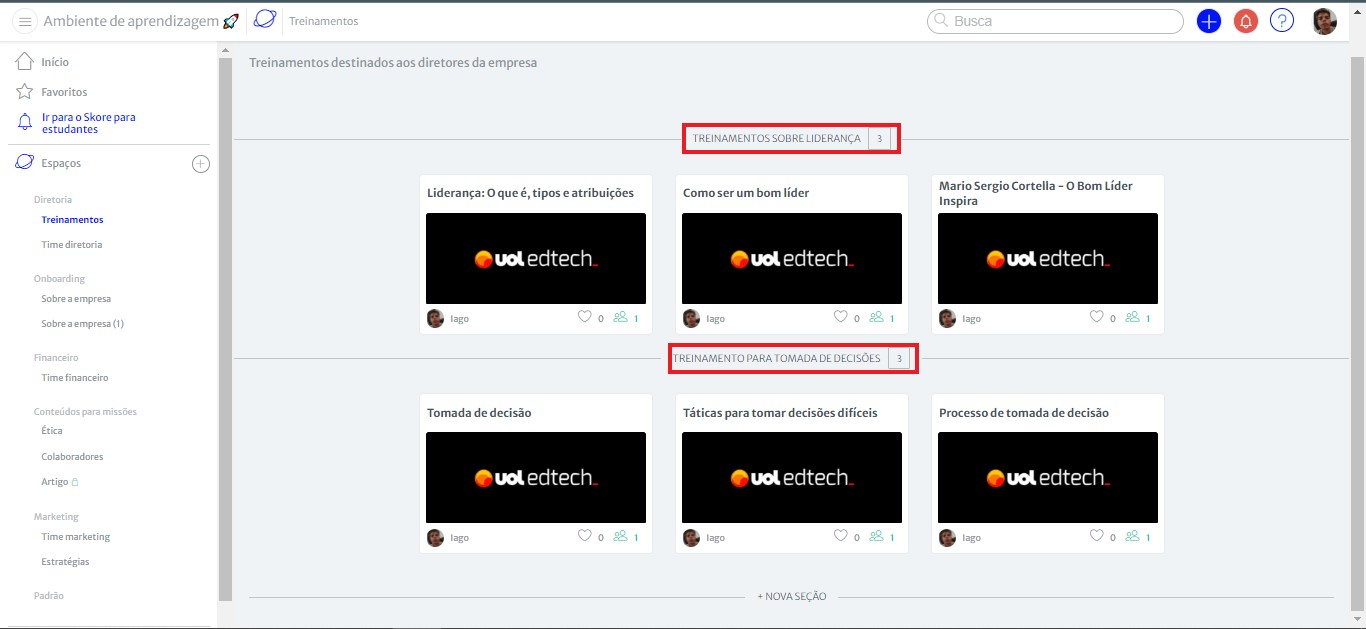Add a new section with + NOVA SEÇÃO
The image size is (1366, 629).
click(792, 597)
